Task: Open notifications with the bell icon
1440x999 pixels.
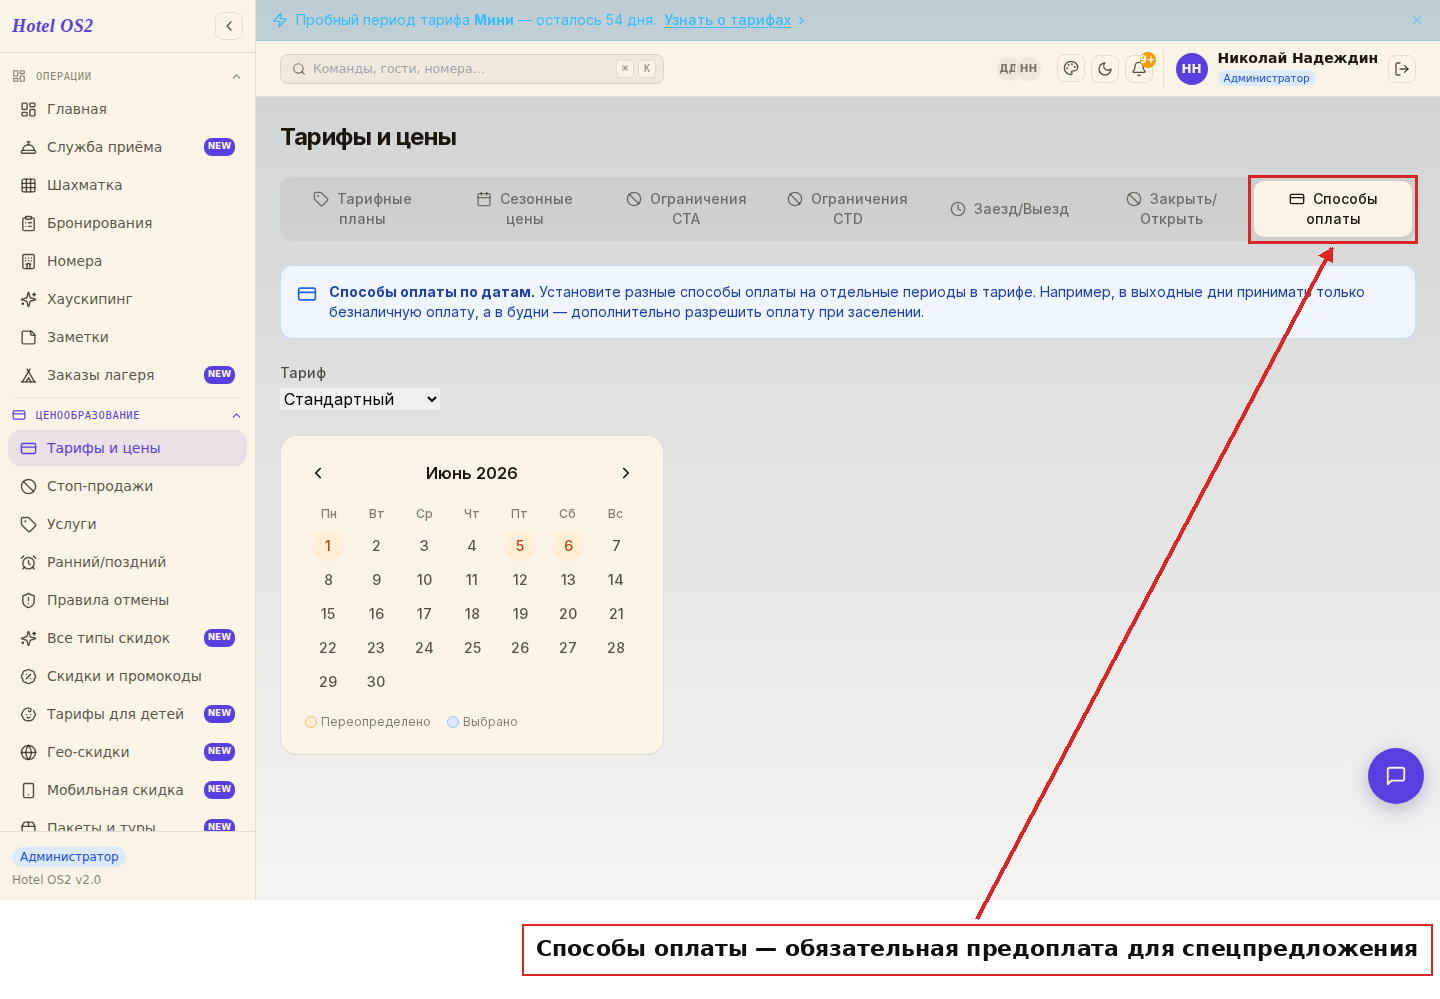Action: (x=1139, y=69)
